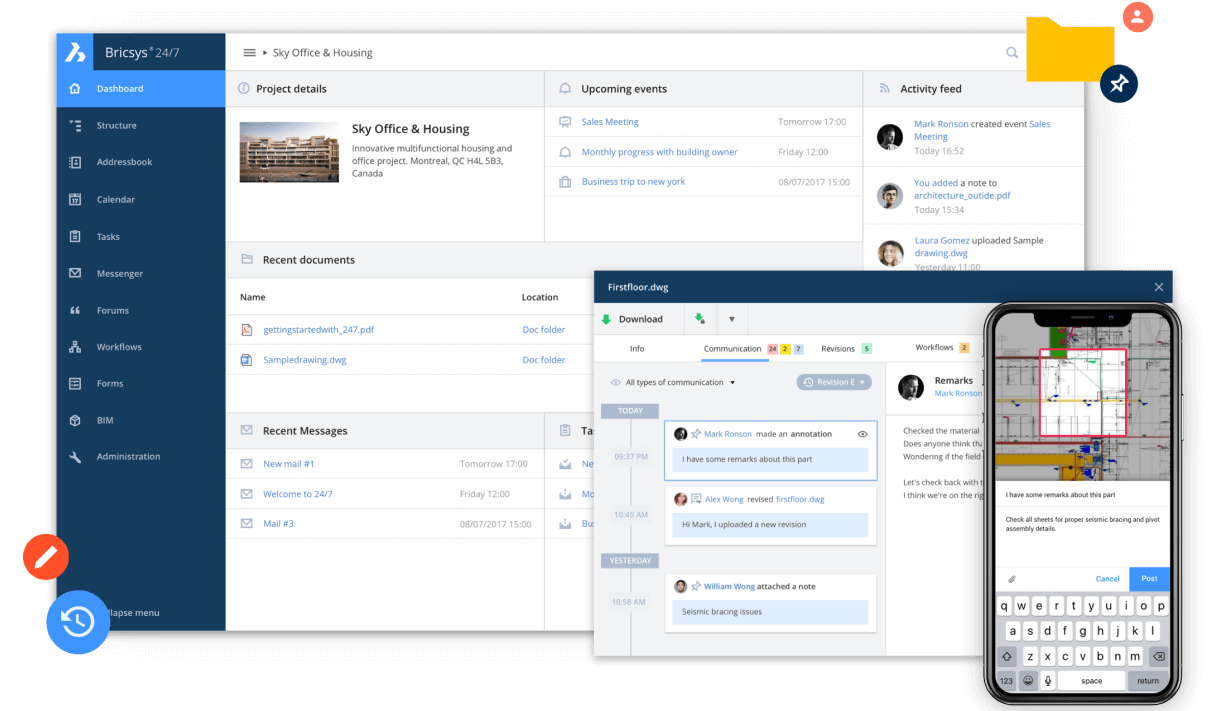Click the presentation icon beside Sales Meeting event

click(x=565, y=122)
